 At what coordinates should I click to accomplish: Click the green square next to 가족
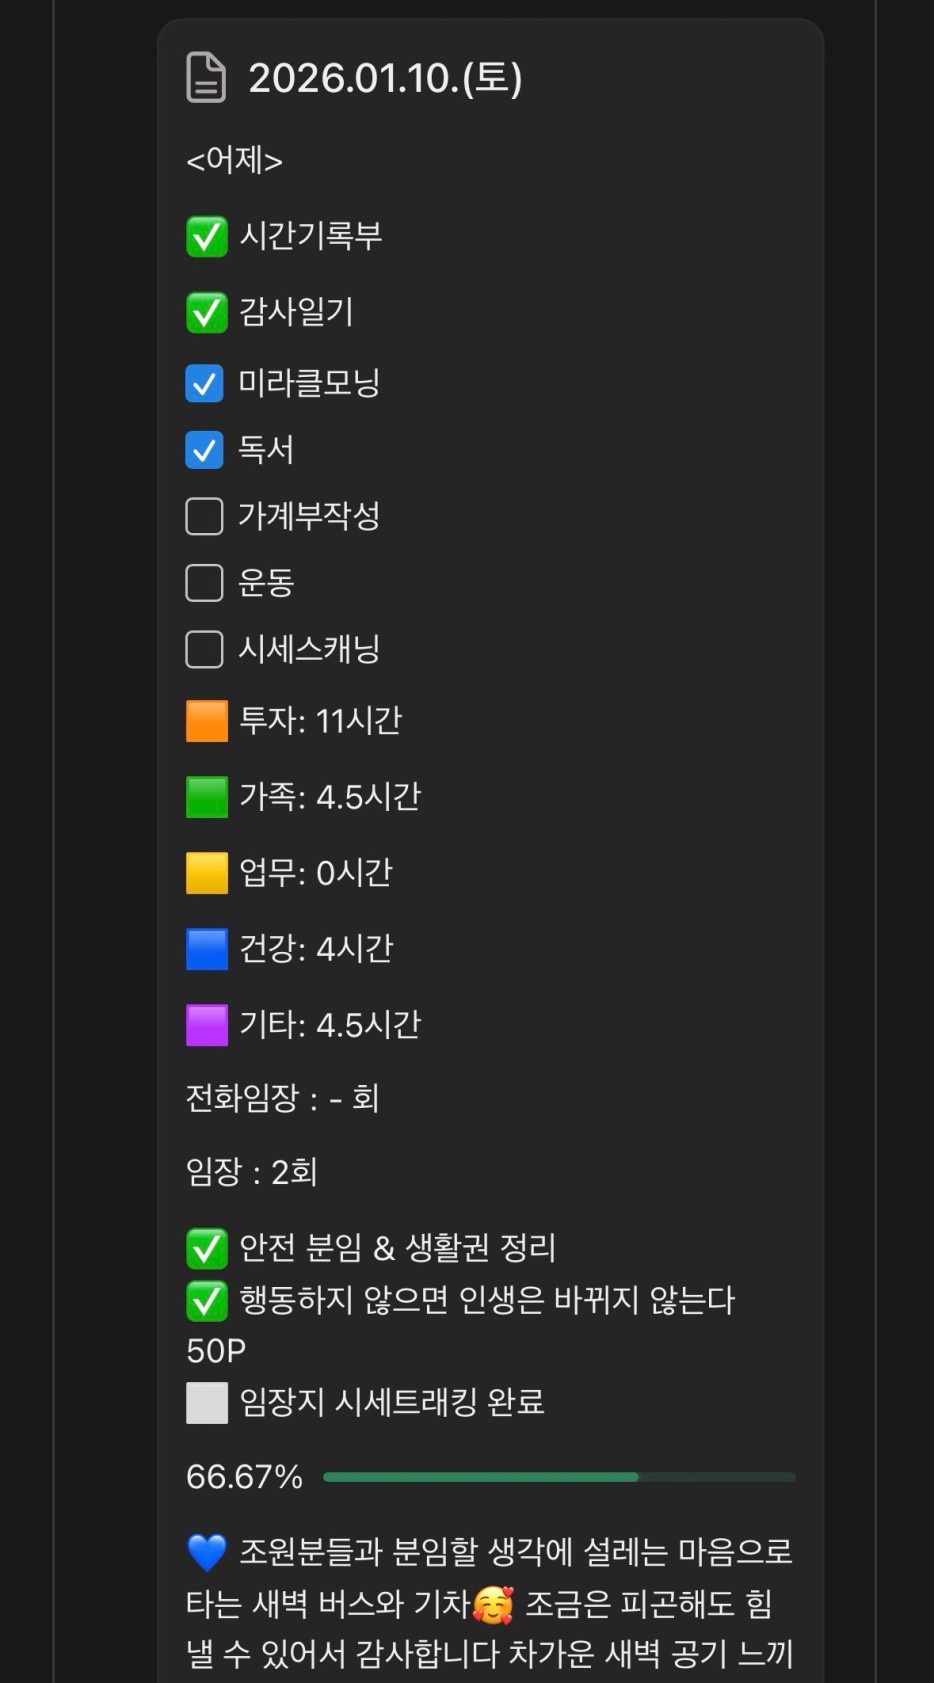[x=207, y=797]
